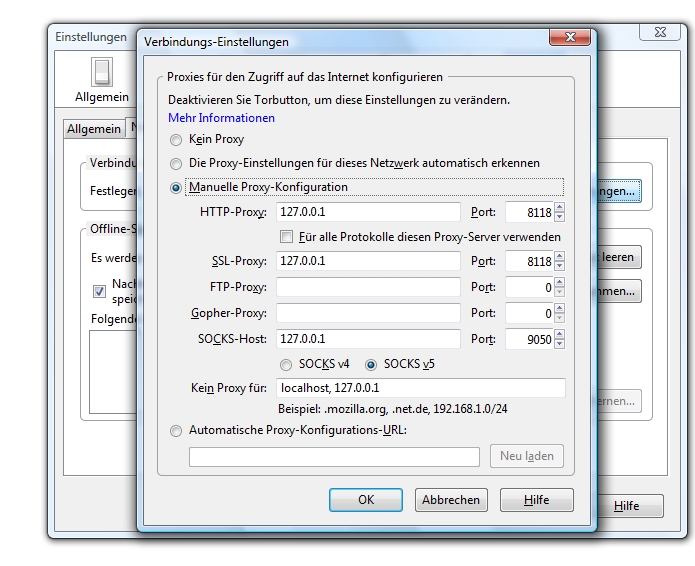This screenshot has width=695, height=566.
Task: Decrease the SOCKS-Host port value
Action: point(559,344)
